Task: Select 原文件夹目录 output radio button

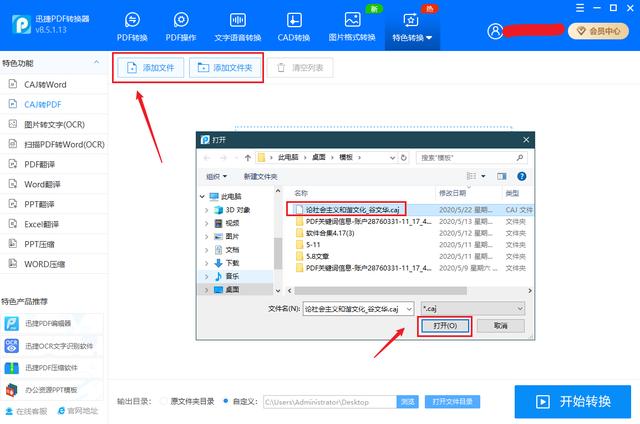Action: click(163, 402)
